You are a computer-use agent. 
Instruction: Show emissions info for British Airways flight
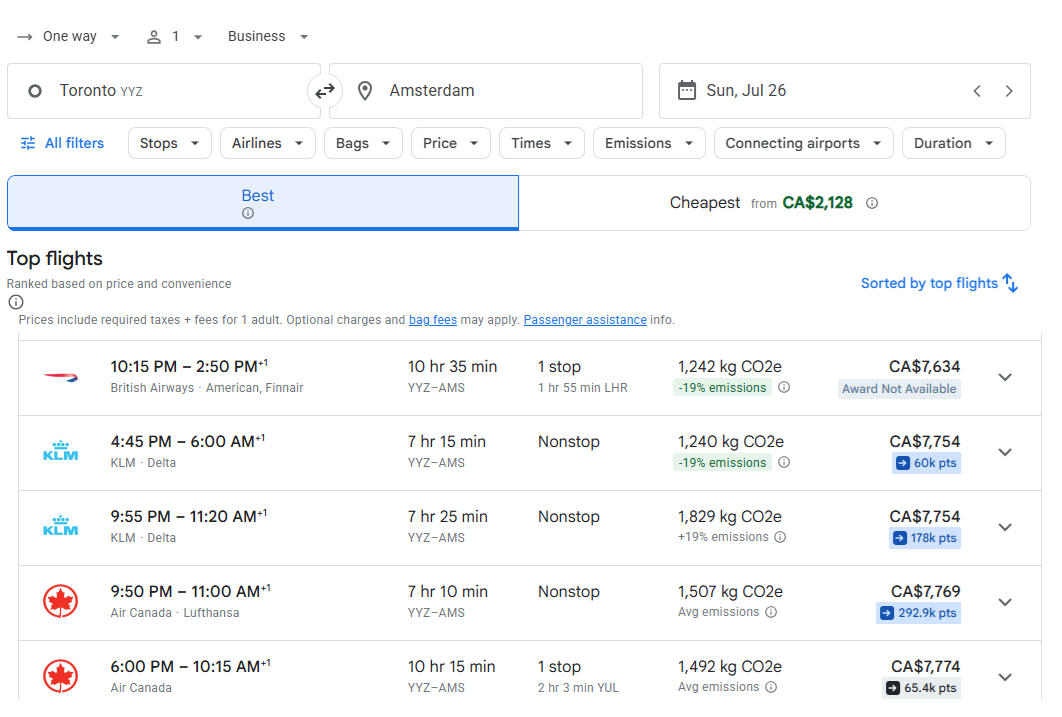pyautogui.click(x=784, y=387)
